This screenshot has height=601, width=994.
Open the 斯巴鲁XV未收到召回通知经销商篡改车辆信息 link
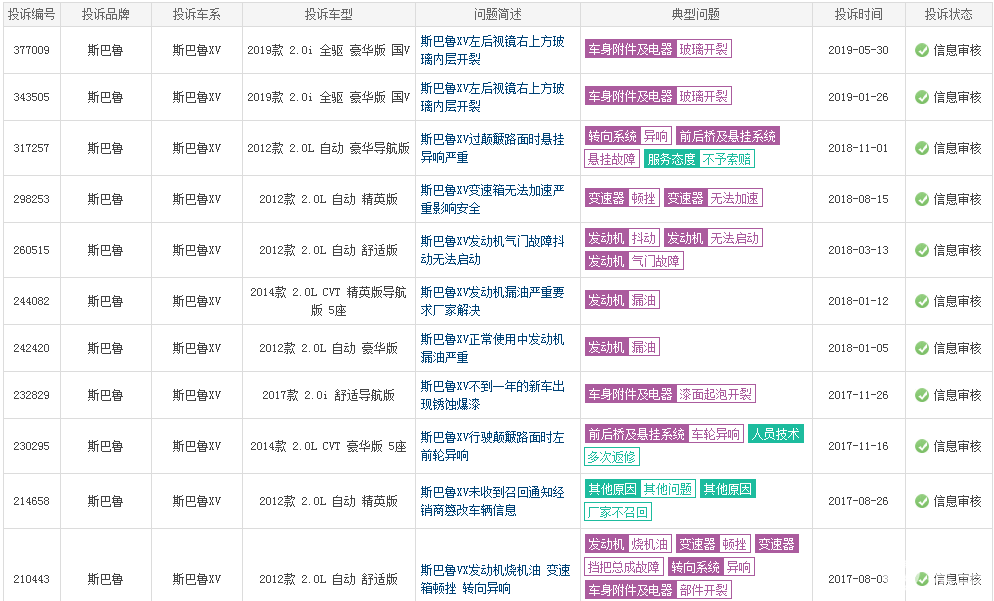(x=493, y=501)
